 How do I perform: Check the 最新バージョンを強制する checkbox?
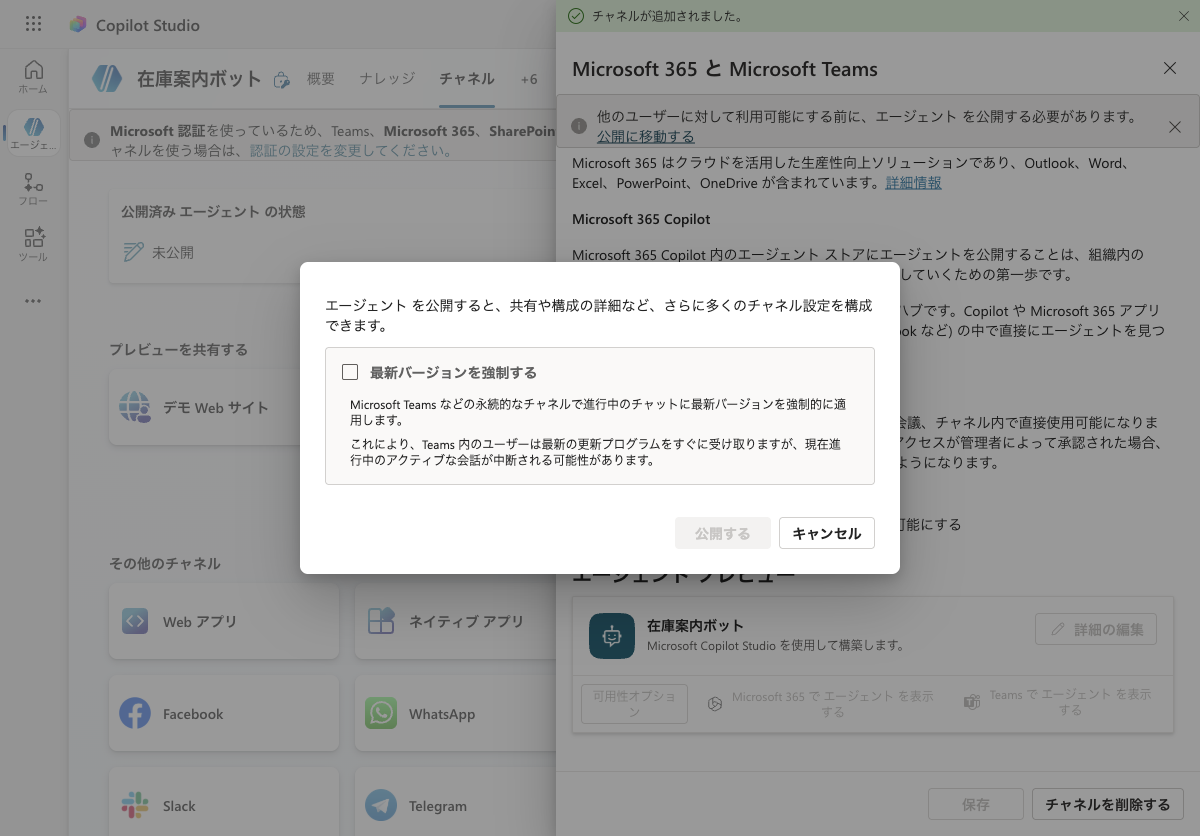[350, 373]
